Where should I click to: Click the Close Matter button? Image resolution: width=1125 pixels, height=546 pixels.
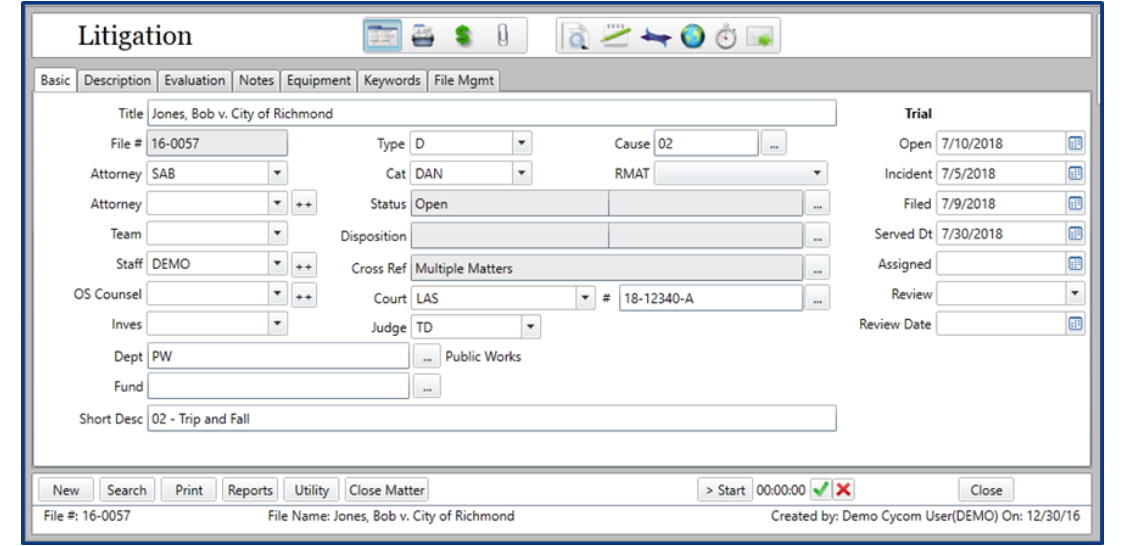(387, 490)
